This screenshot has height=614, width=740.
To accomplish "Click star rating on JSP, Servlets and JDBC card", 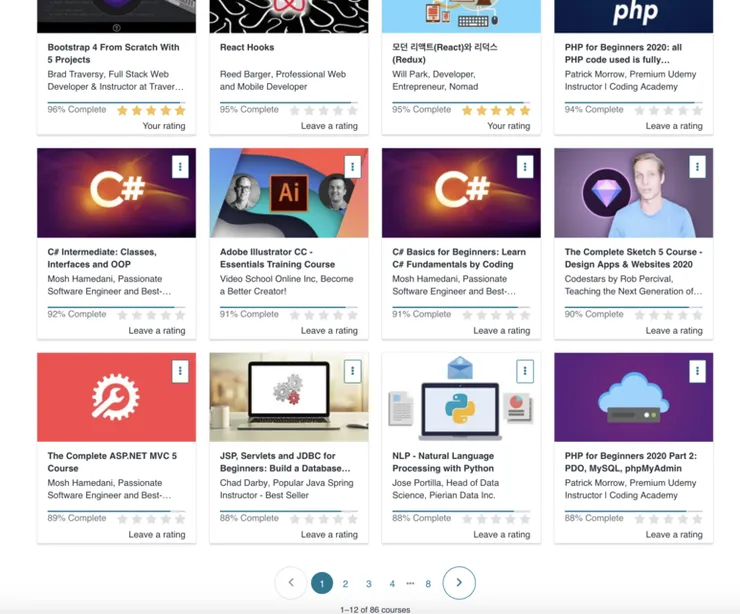I will [x=323, y=520].
